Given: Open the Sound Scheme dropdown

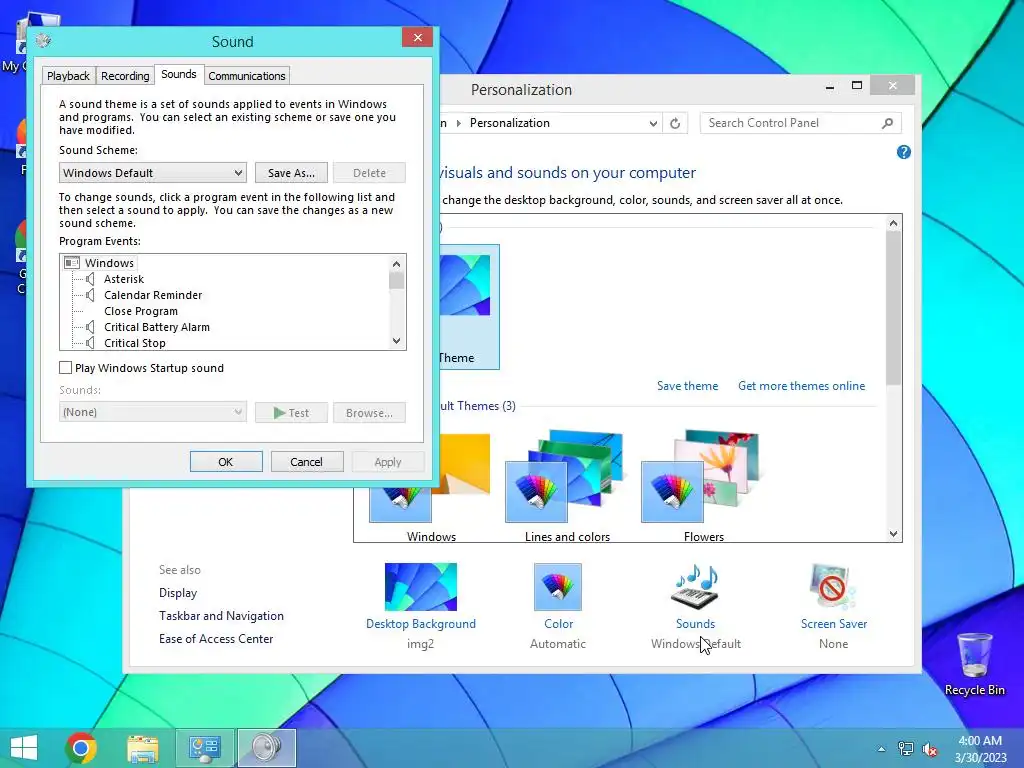Looking at the screenshot, I should coord(153,173).
